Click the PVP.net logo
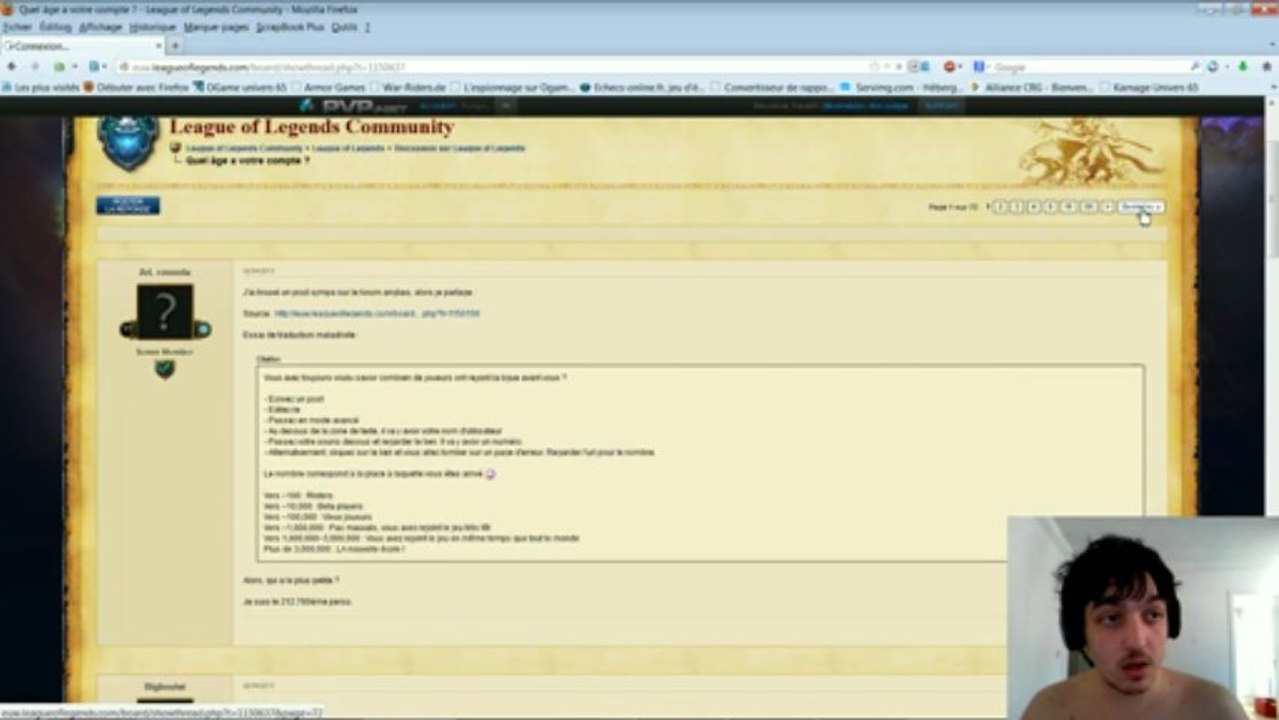The image size is (1279, 720). click(353, 105)
